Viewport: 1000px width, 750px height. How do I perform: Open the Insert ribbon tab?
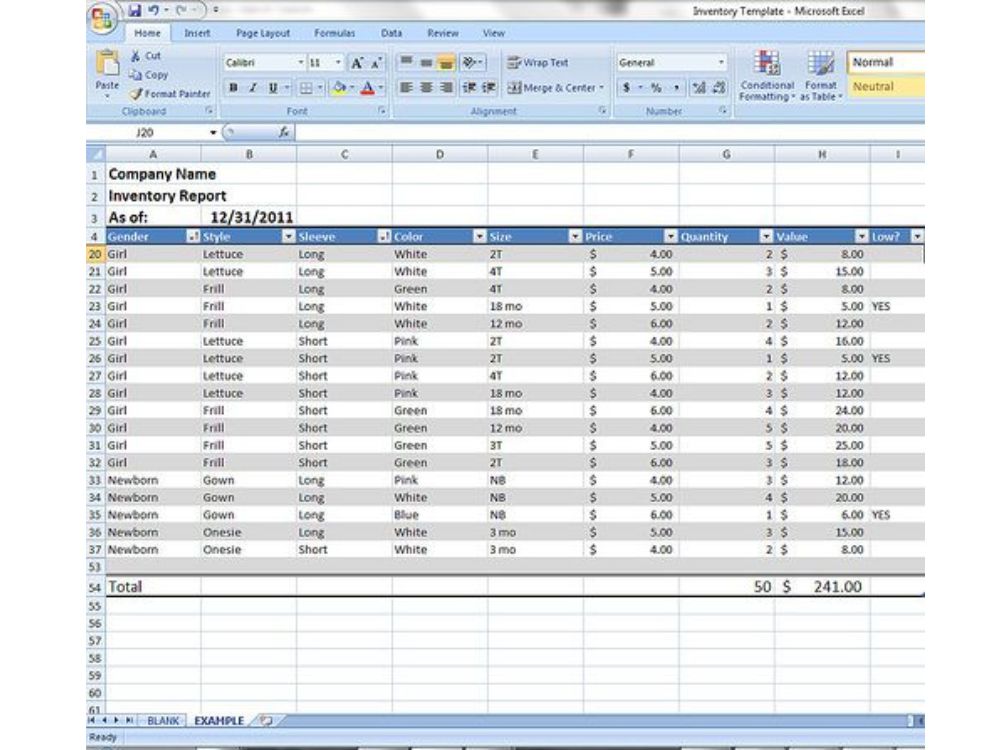tap(197, 33)
